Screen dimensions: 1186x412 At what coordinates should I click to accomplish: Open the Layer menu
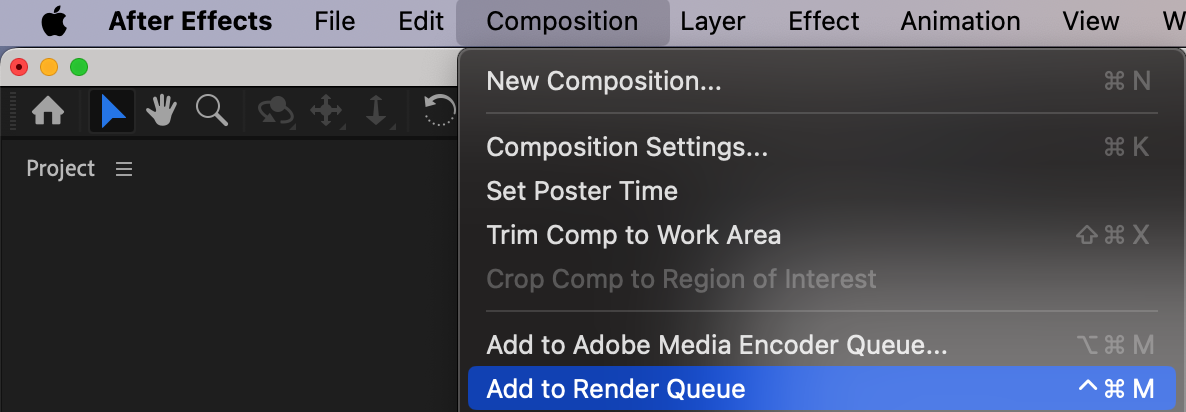coord(713,21)
